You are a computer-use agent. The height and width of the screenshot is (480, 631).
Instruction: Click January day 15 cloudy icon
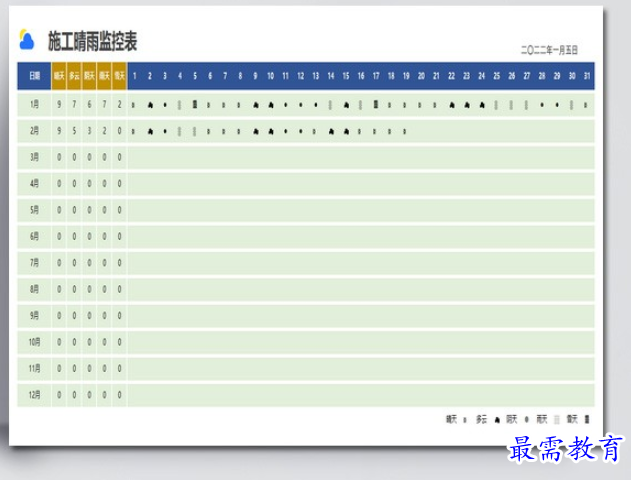tap(346, 105)
